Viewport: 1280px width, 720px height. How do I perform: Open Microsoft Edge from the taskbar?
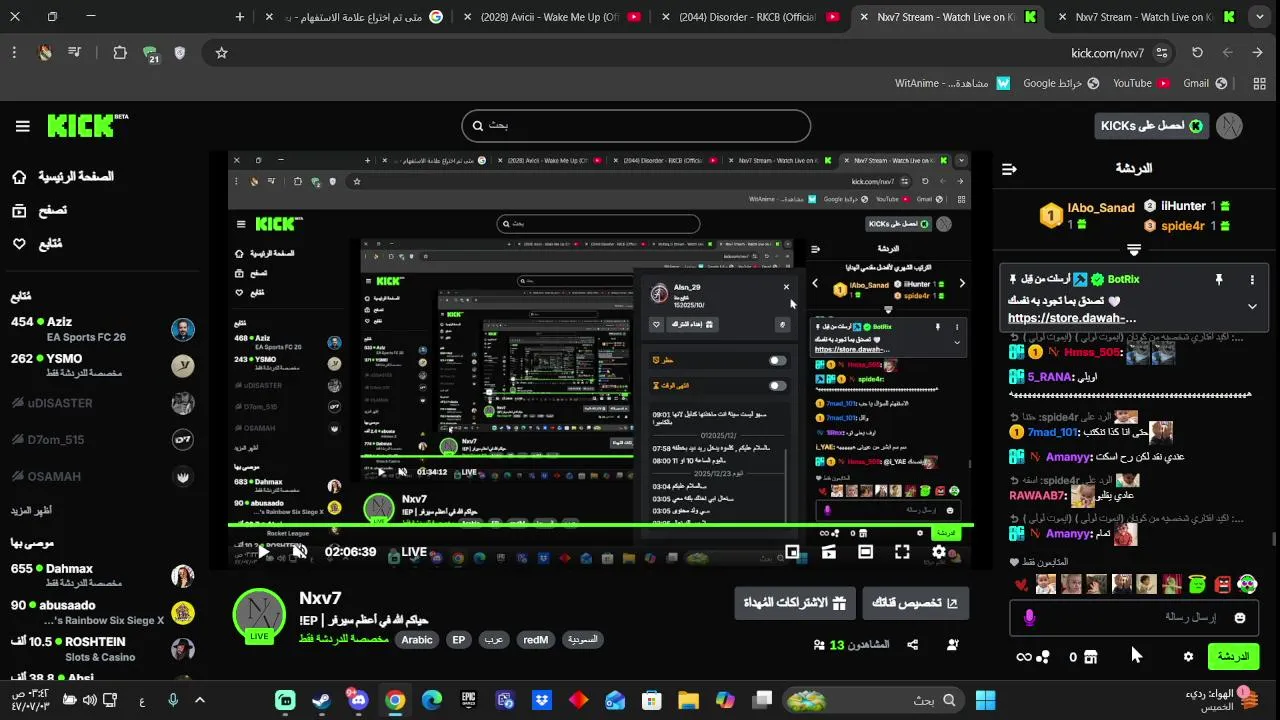coord(432,700)
